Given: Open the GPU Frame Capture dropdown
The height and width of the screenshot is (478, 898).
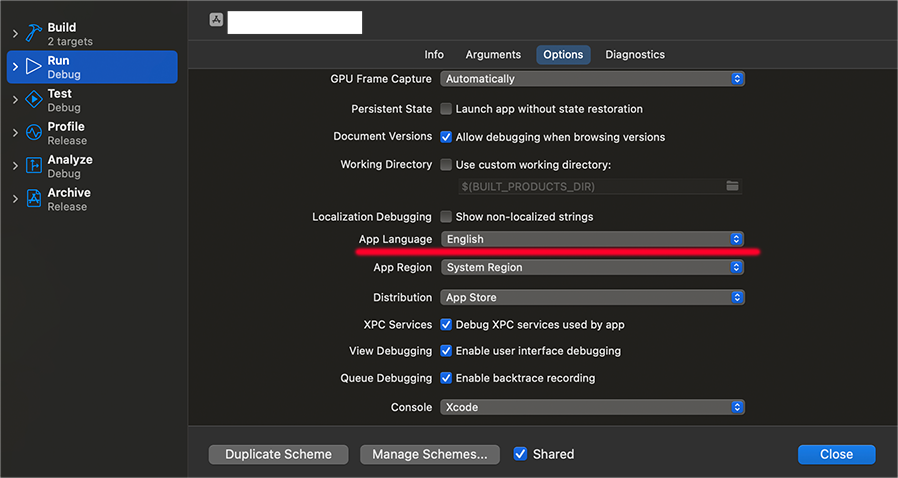Looking at the screenshot, I should point(592,79).
